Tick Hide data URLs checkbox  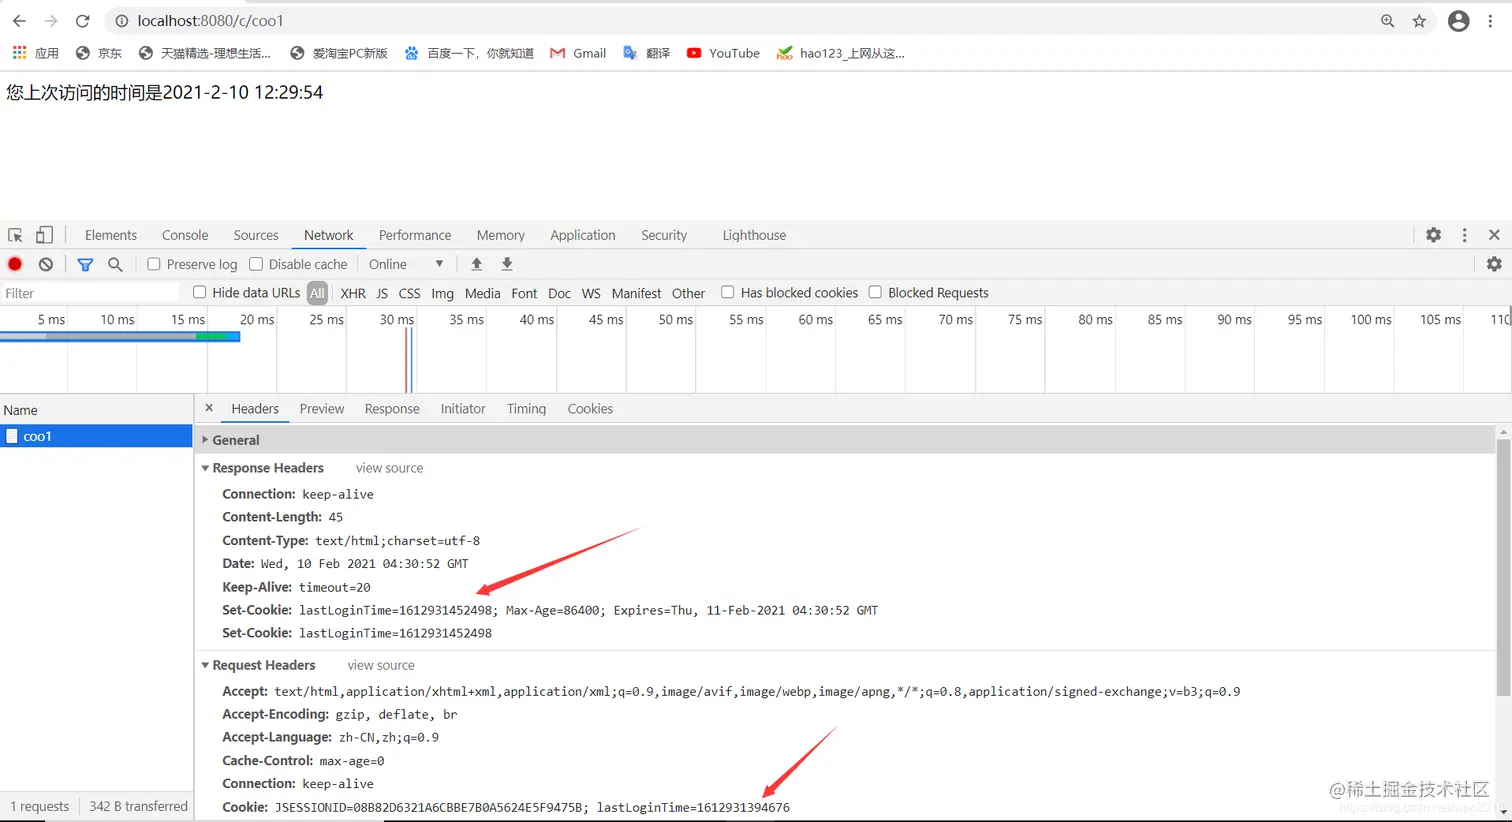200,292
